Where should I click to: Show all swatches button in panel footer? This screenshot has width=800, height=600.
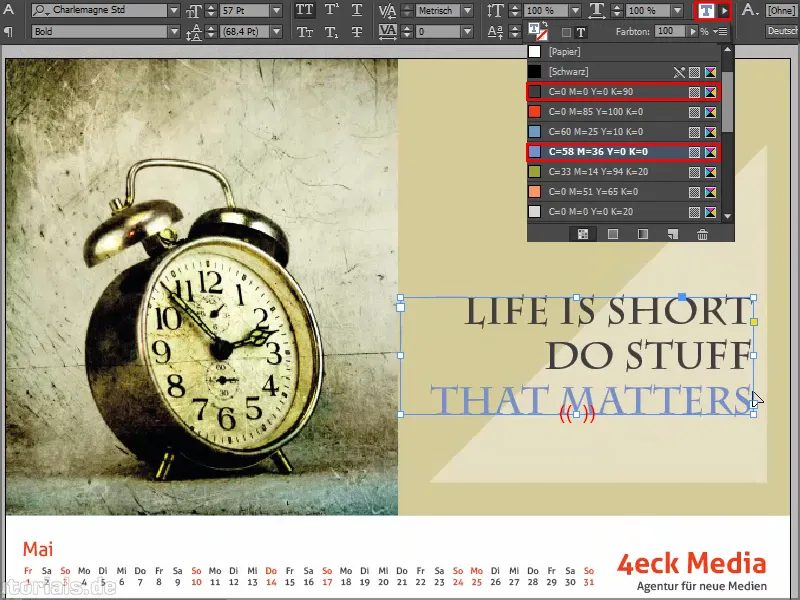[x=583, y=234]
